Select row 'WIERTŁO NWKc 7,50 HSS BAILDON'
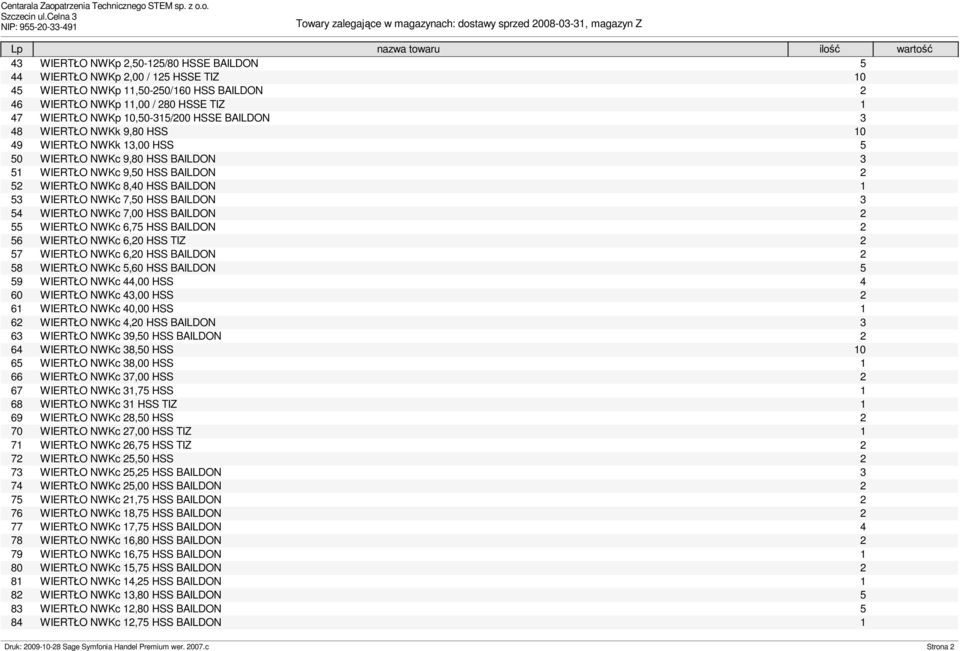 click(480, 200)
